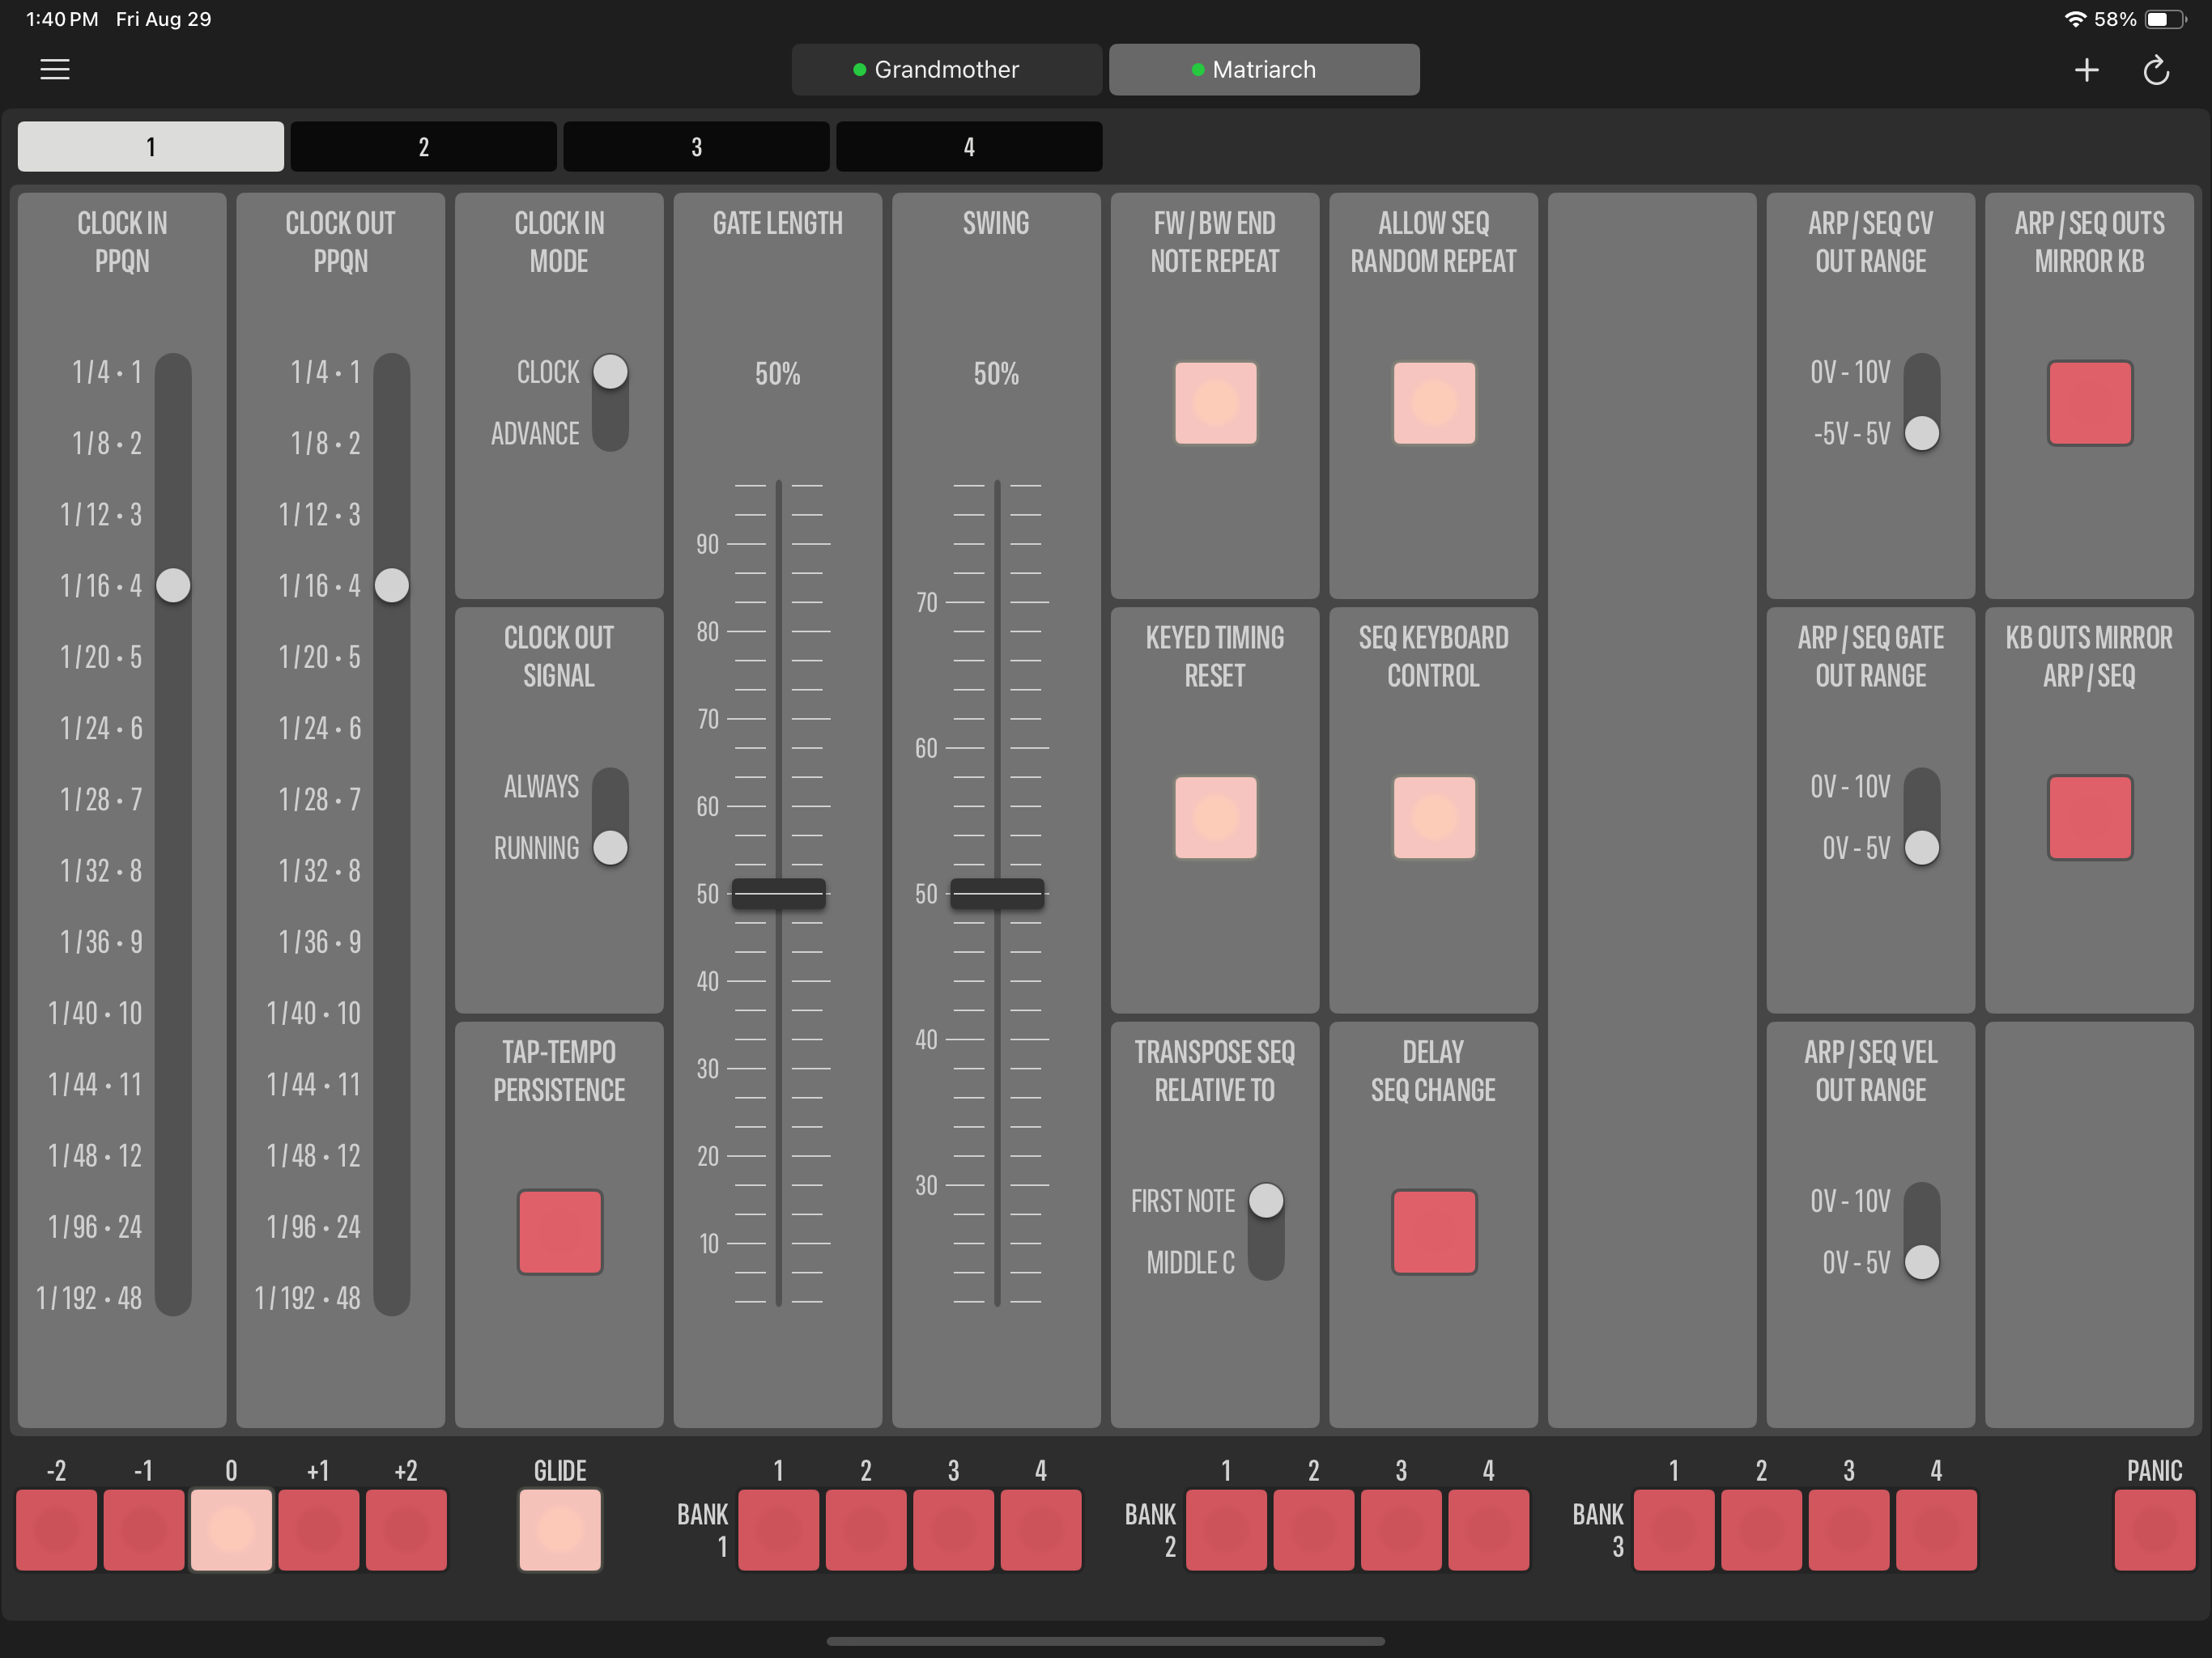Toggle KB Outs Mirror Arp/Seq
This screenshot has height=1658, width=2212.
(2090, 817)
